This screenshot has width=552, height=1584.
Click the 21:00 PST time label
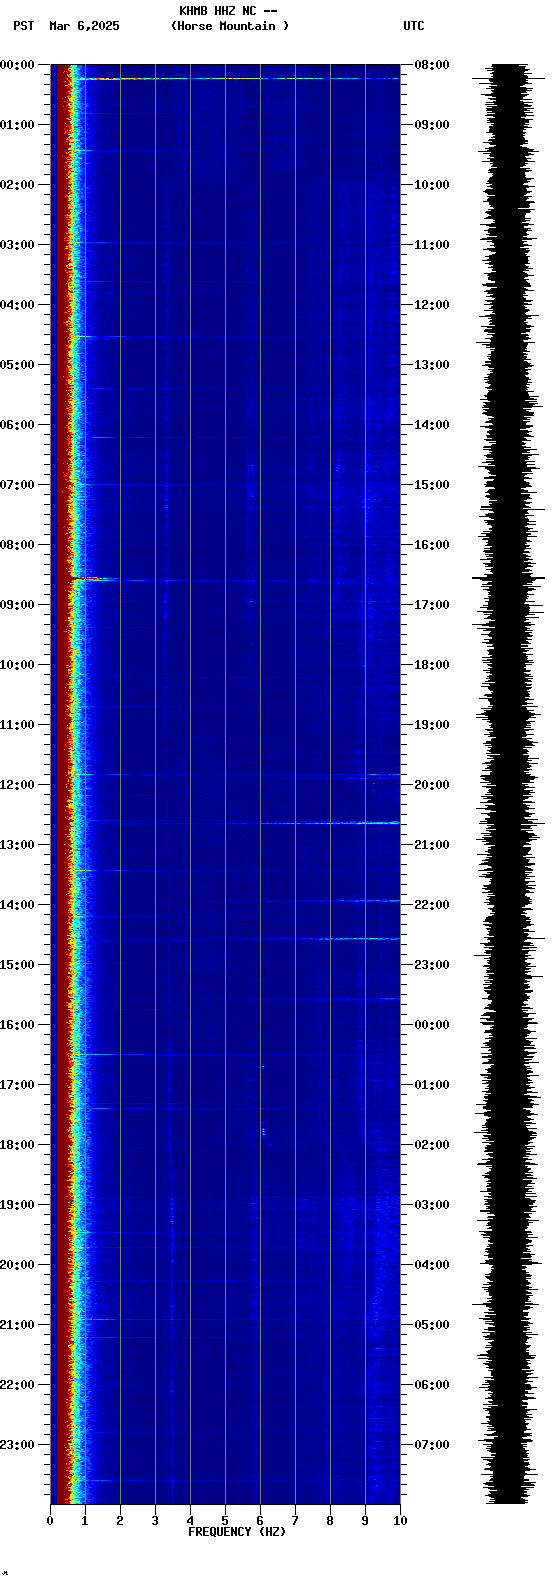pos(17,1325)
